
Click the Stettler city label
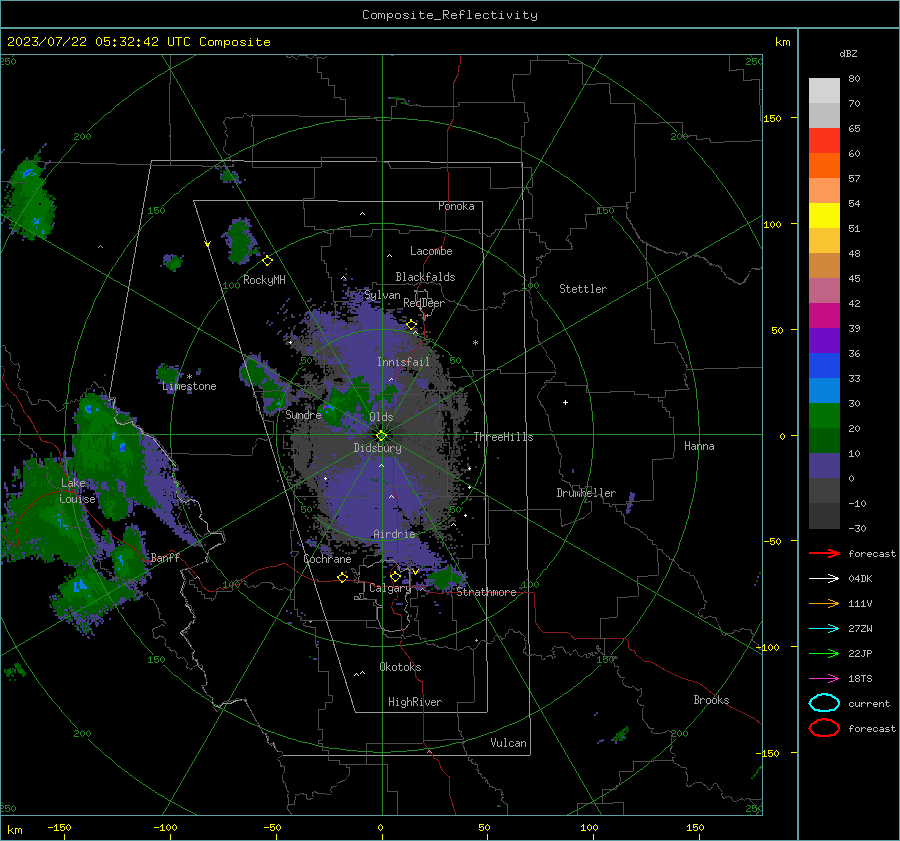point(583,289)
